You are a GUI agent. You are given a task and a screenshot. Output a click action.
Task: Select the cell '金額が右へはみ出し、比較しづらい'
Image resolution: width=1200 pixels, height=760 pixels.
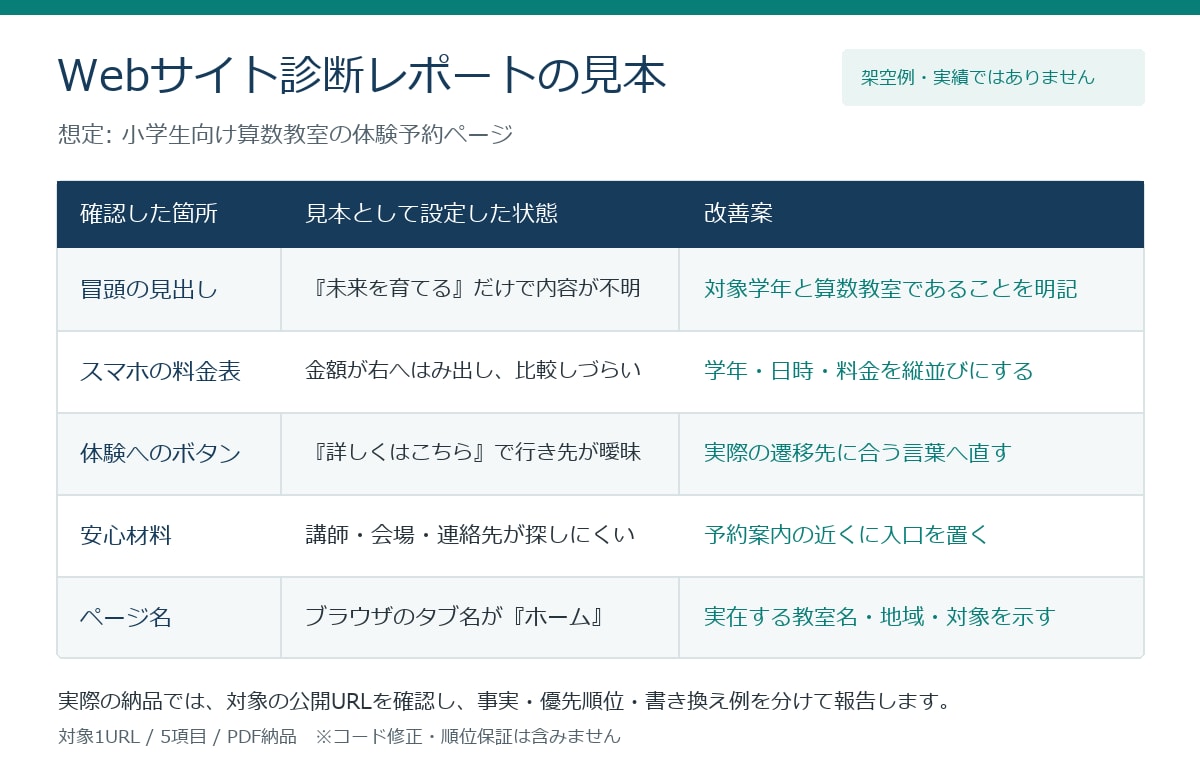pyautogui.click(x=480, y=372)
